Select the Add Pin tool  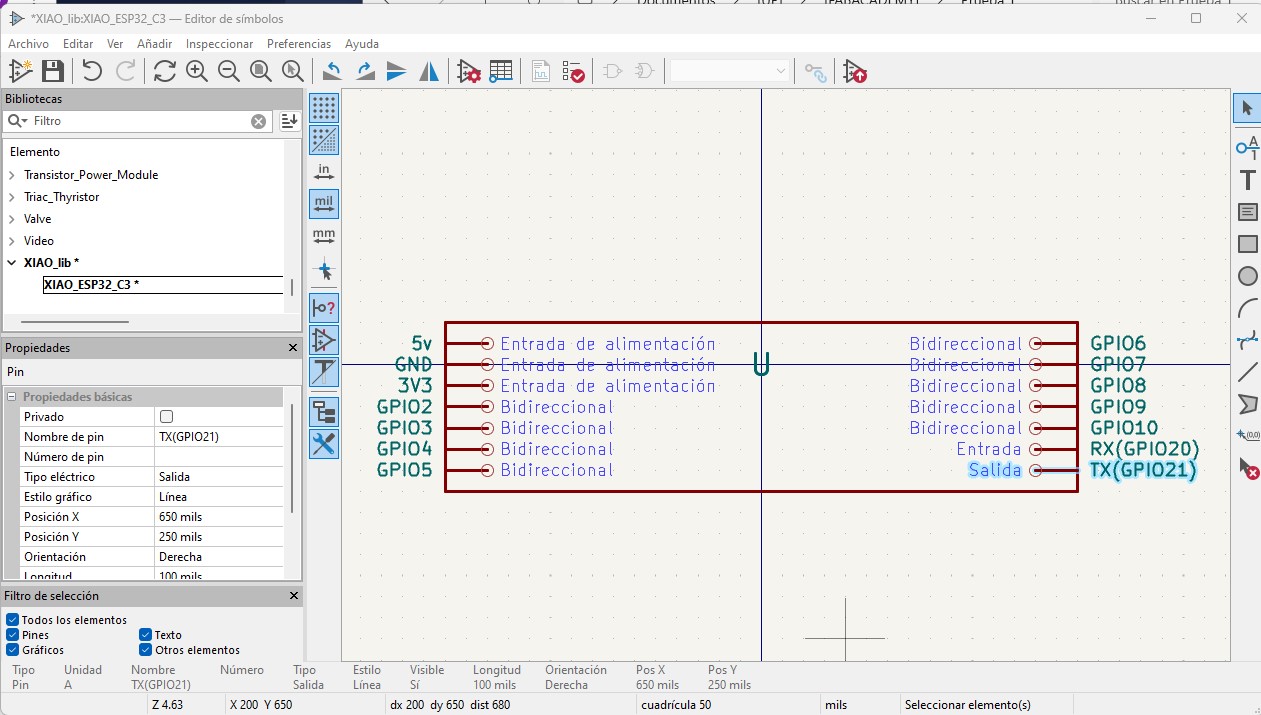coord(1247,148)
